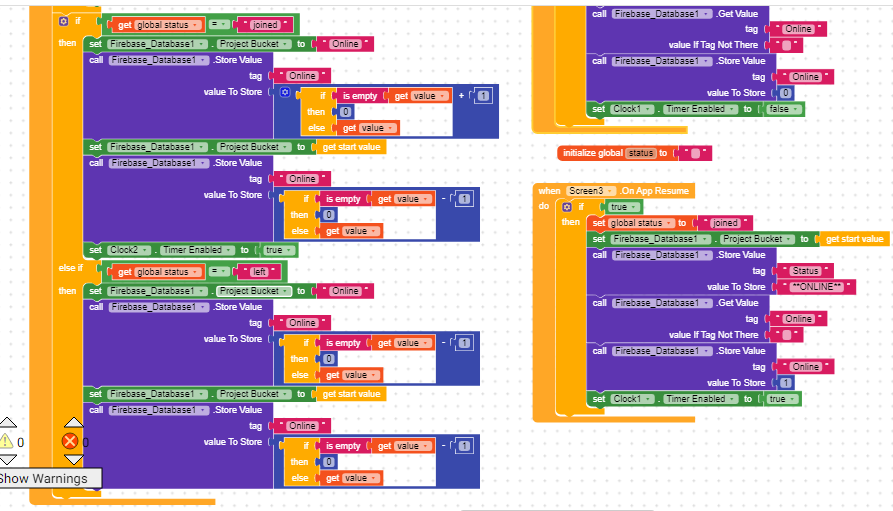Go to next error with down arrow
The image size is (893, 511).
tap(73, 460)
